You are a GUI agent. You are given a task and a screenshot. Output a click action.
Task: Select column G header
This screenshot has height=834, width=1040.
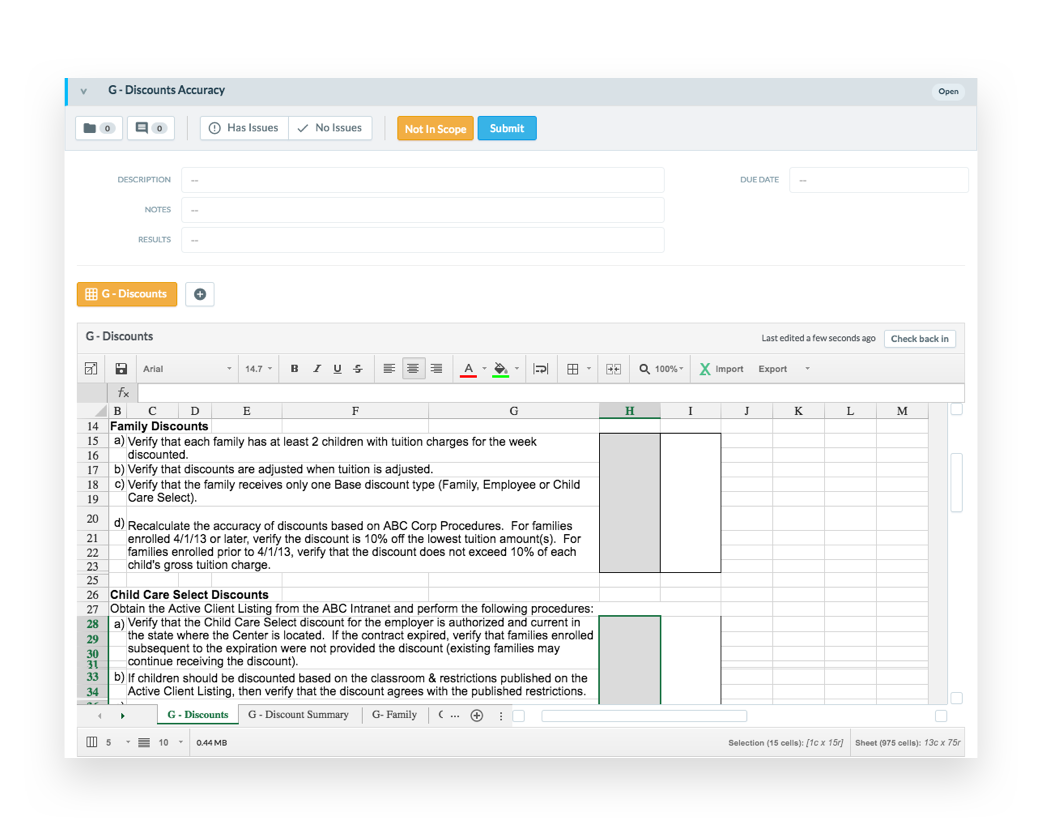coord(513,411)
